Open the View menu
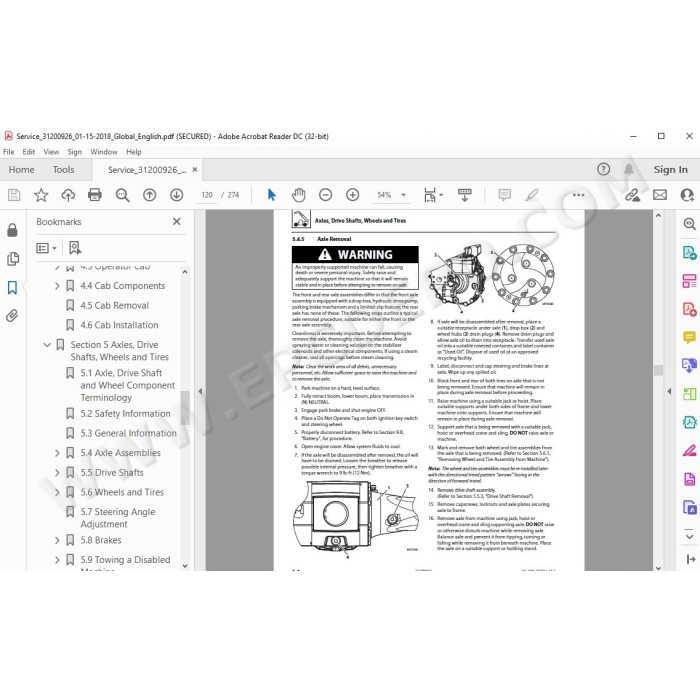This screenshot has height=700, width=700. pos(51,152)
